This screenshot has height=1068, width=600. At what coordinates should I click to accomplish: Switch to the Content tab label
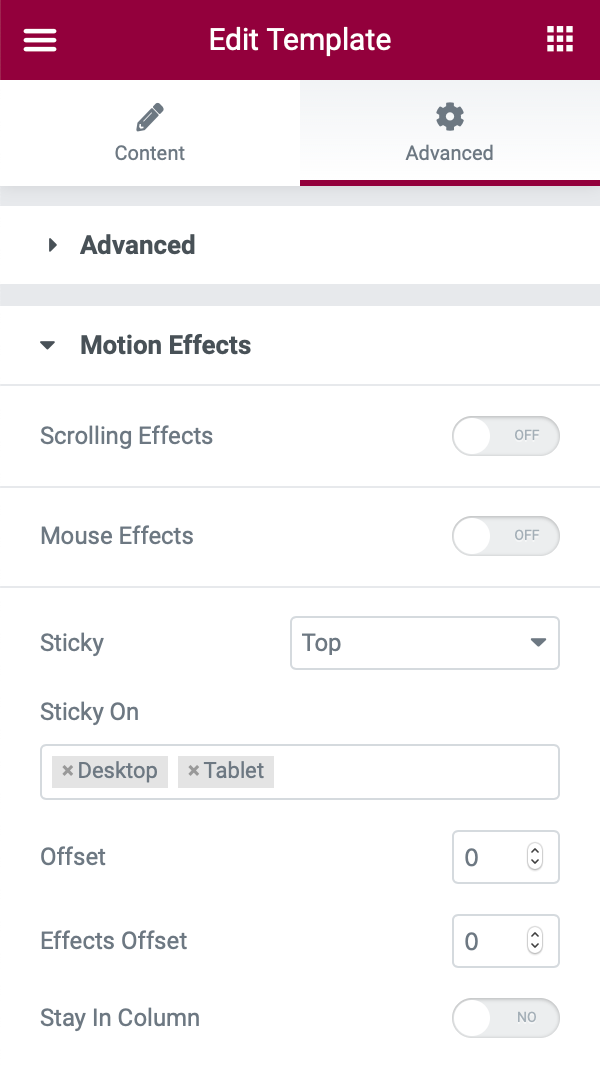tap(149, 153)
